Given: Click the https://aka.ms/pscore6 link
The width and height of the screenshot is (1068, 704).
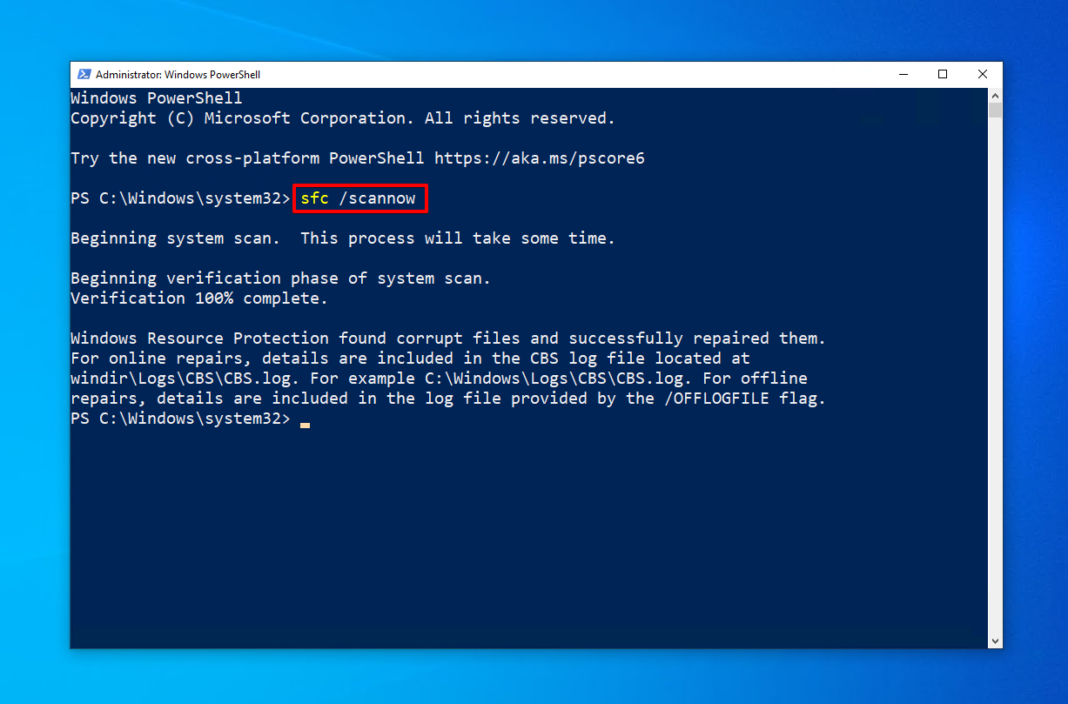Looking at the screenshot, I should pyautogui.click(x=540, y=157).
